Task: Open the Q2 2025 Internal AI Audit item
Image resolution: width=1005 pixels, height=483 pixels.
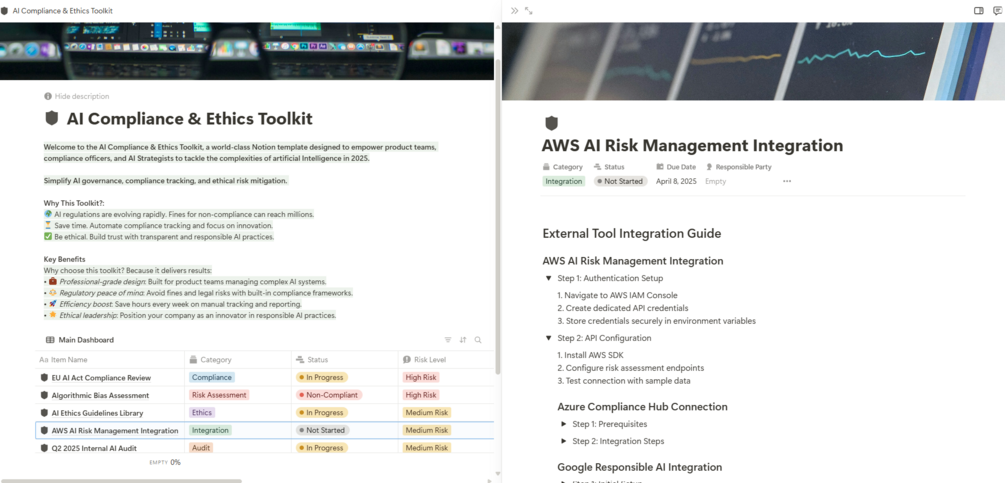Action: pyautogui.click(x=94, y=448)
